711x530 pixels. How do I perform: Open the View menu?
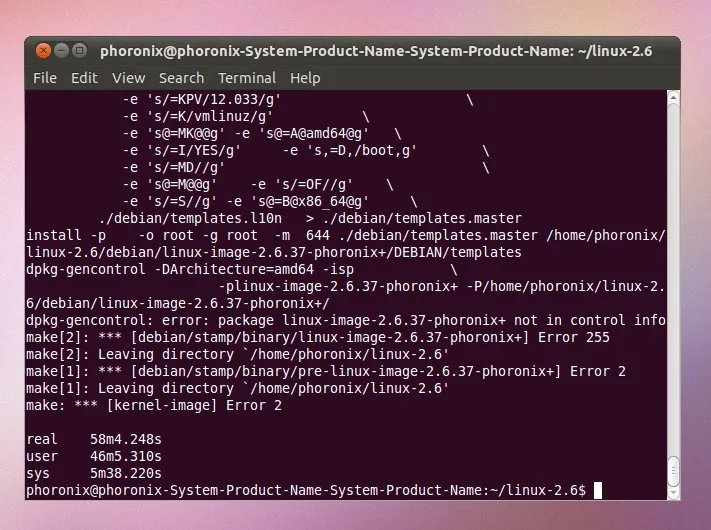[128, 78]
